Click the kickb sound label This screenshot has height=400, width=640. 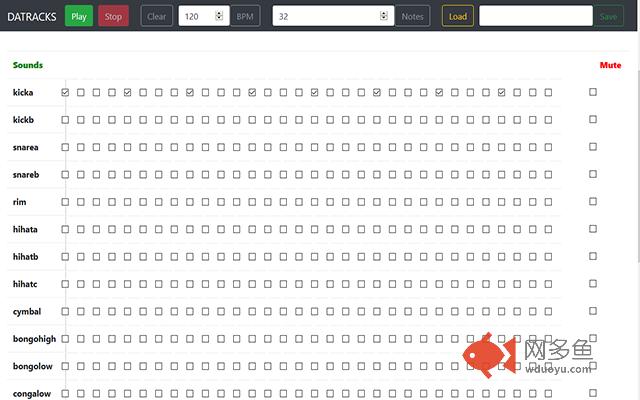point(23,120)
